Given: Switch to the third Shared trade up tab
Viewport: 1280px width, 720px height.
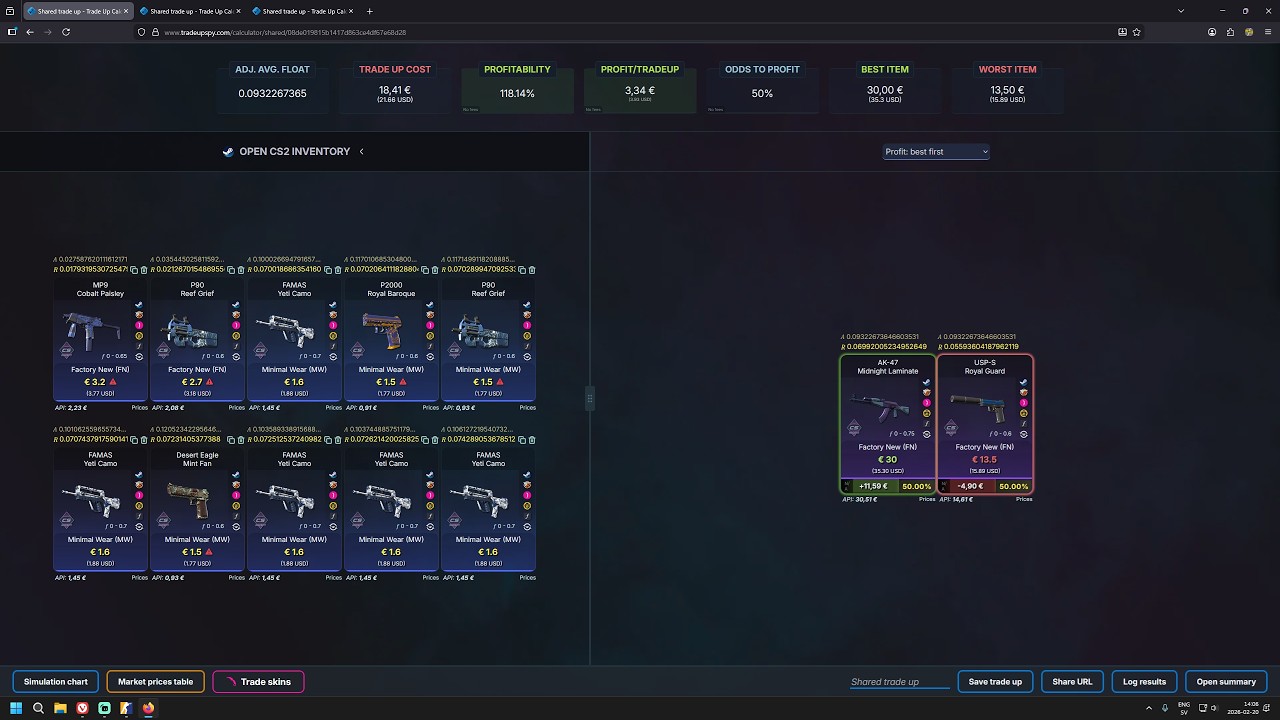Looking at the screenshot, I should click(300, 11).
